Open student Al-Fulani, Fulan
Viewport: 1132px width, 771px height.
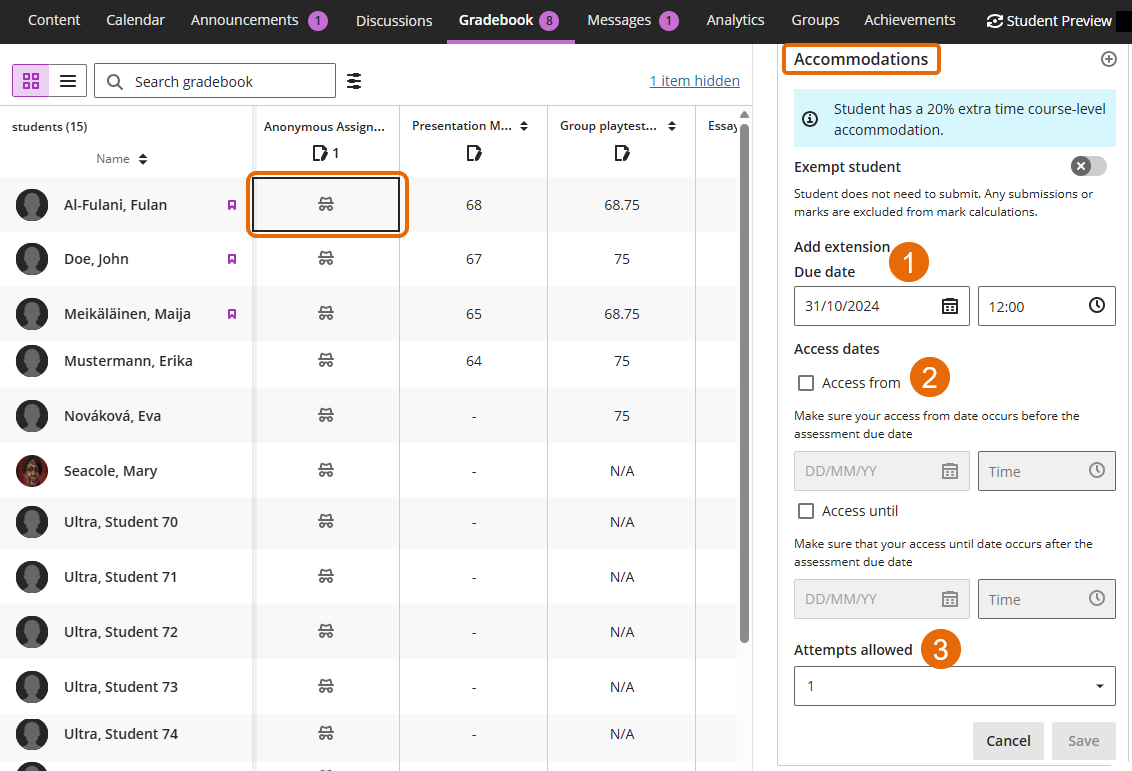pos(116,205)
